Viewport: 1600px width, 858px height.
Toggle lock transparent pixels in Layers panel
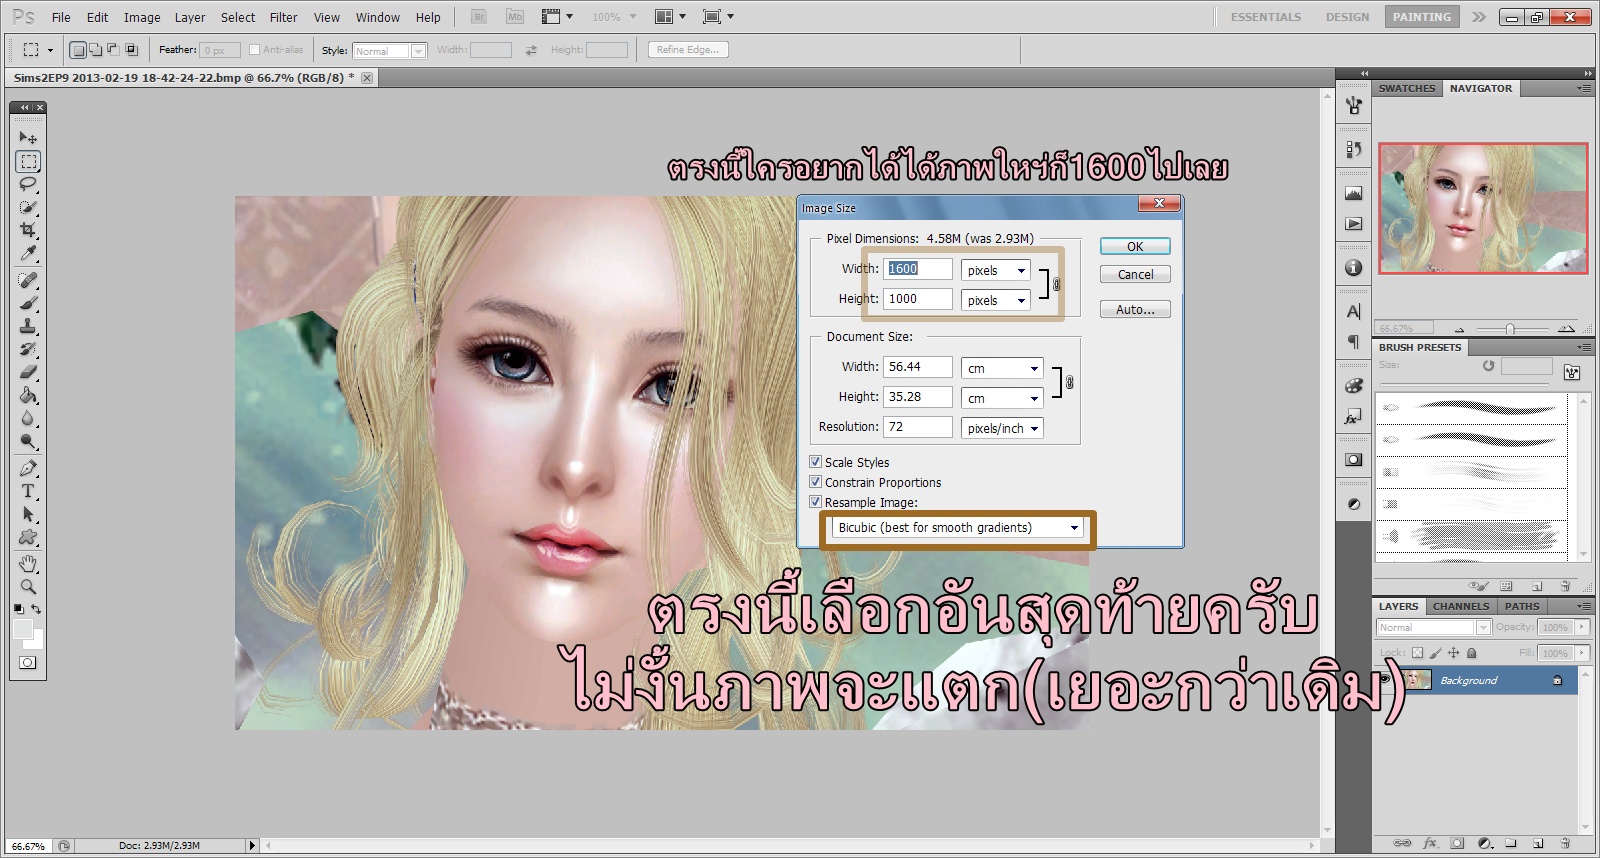coord(1417,653)
